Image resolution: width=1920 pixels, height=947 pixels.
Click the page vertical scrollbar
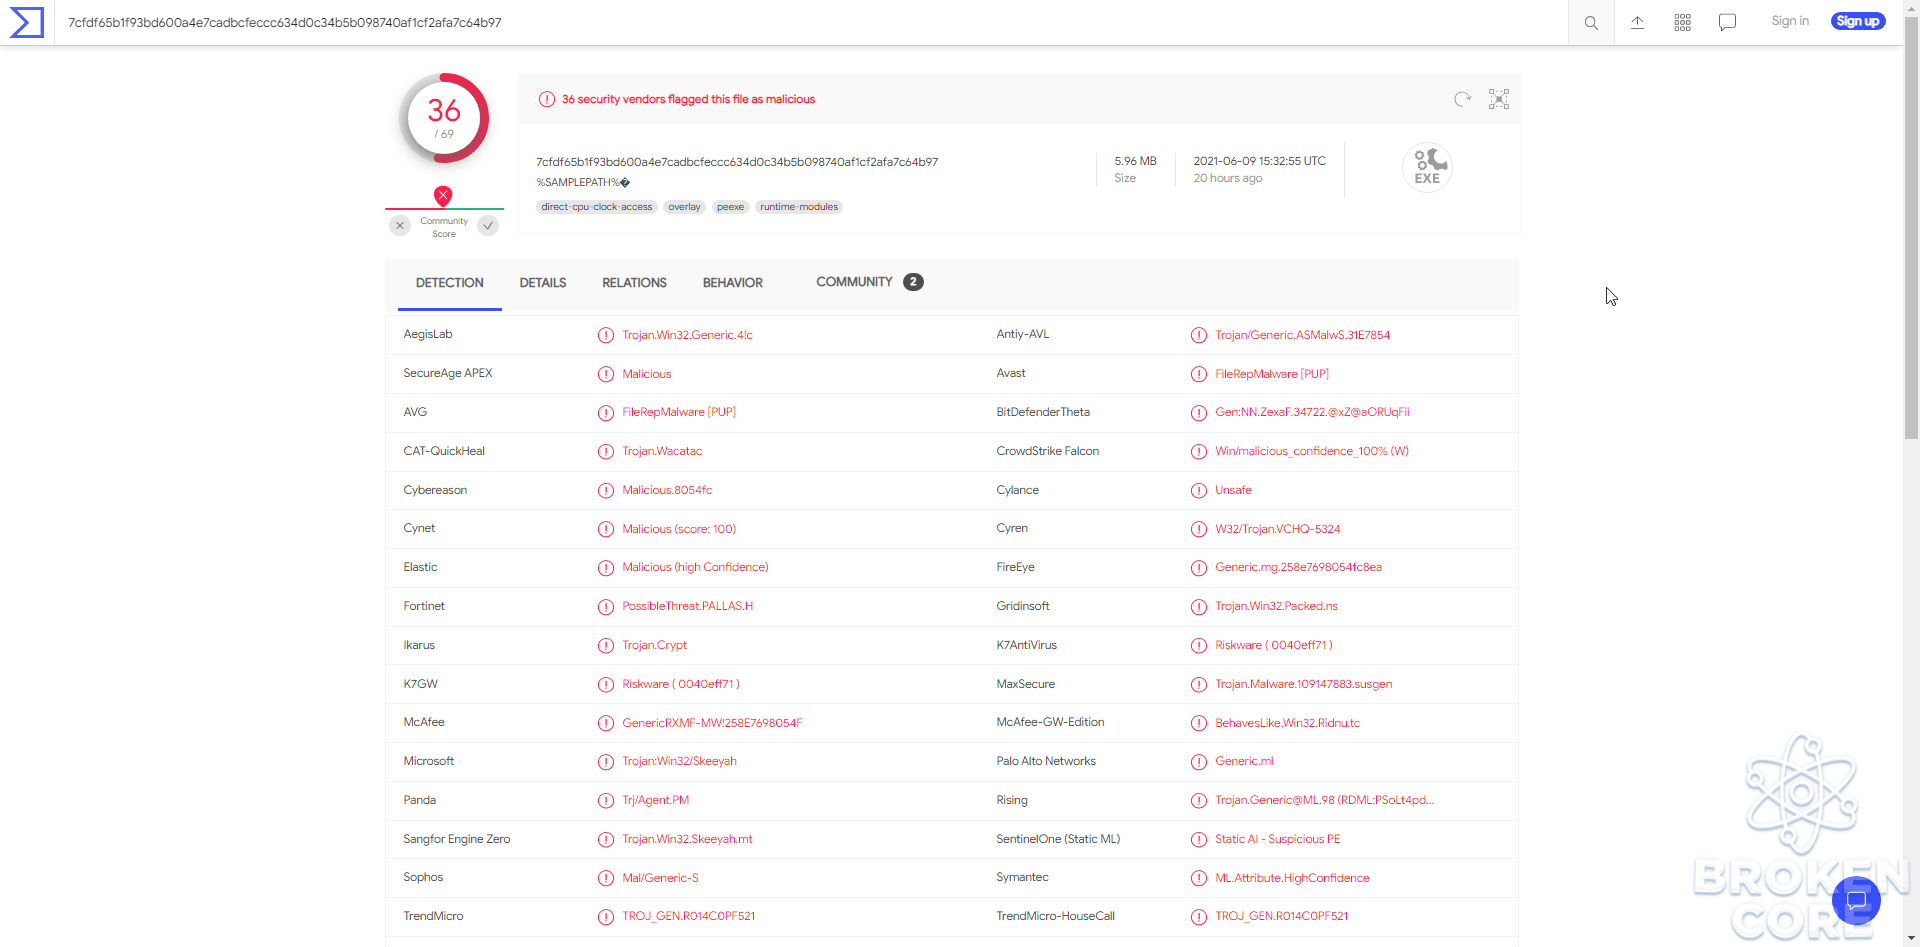(x=1911, y=230)
